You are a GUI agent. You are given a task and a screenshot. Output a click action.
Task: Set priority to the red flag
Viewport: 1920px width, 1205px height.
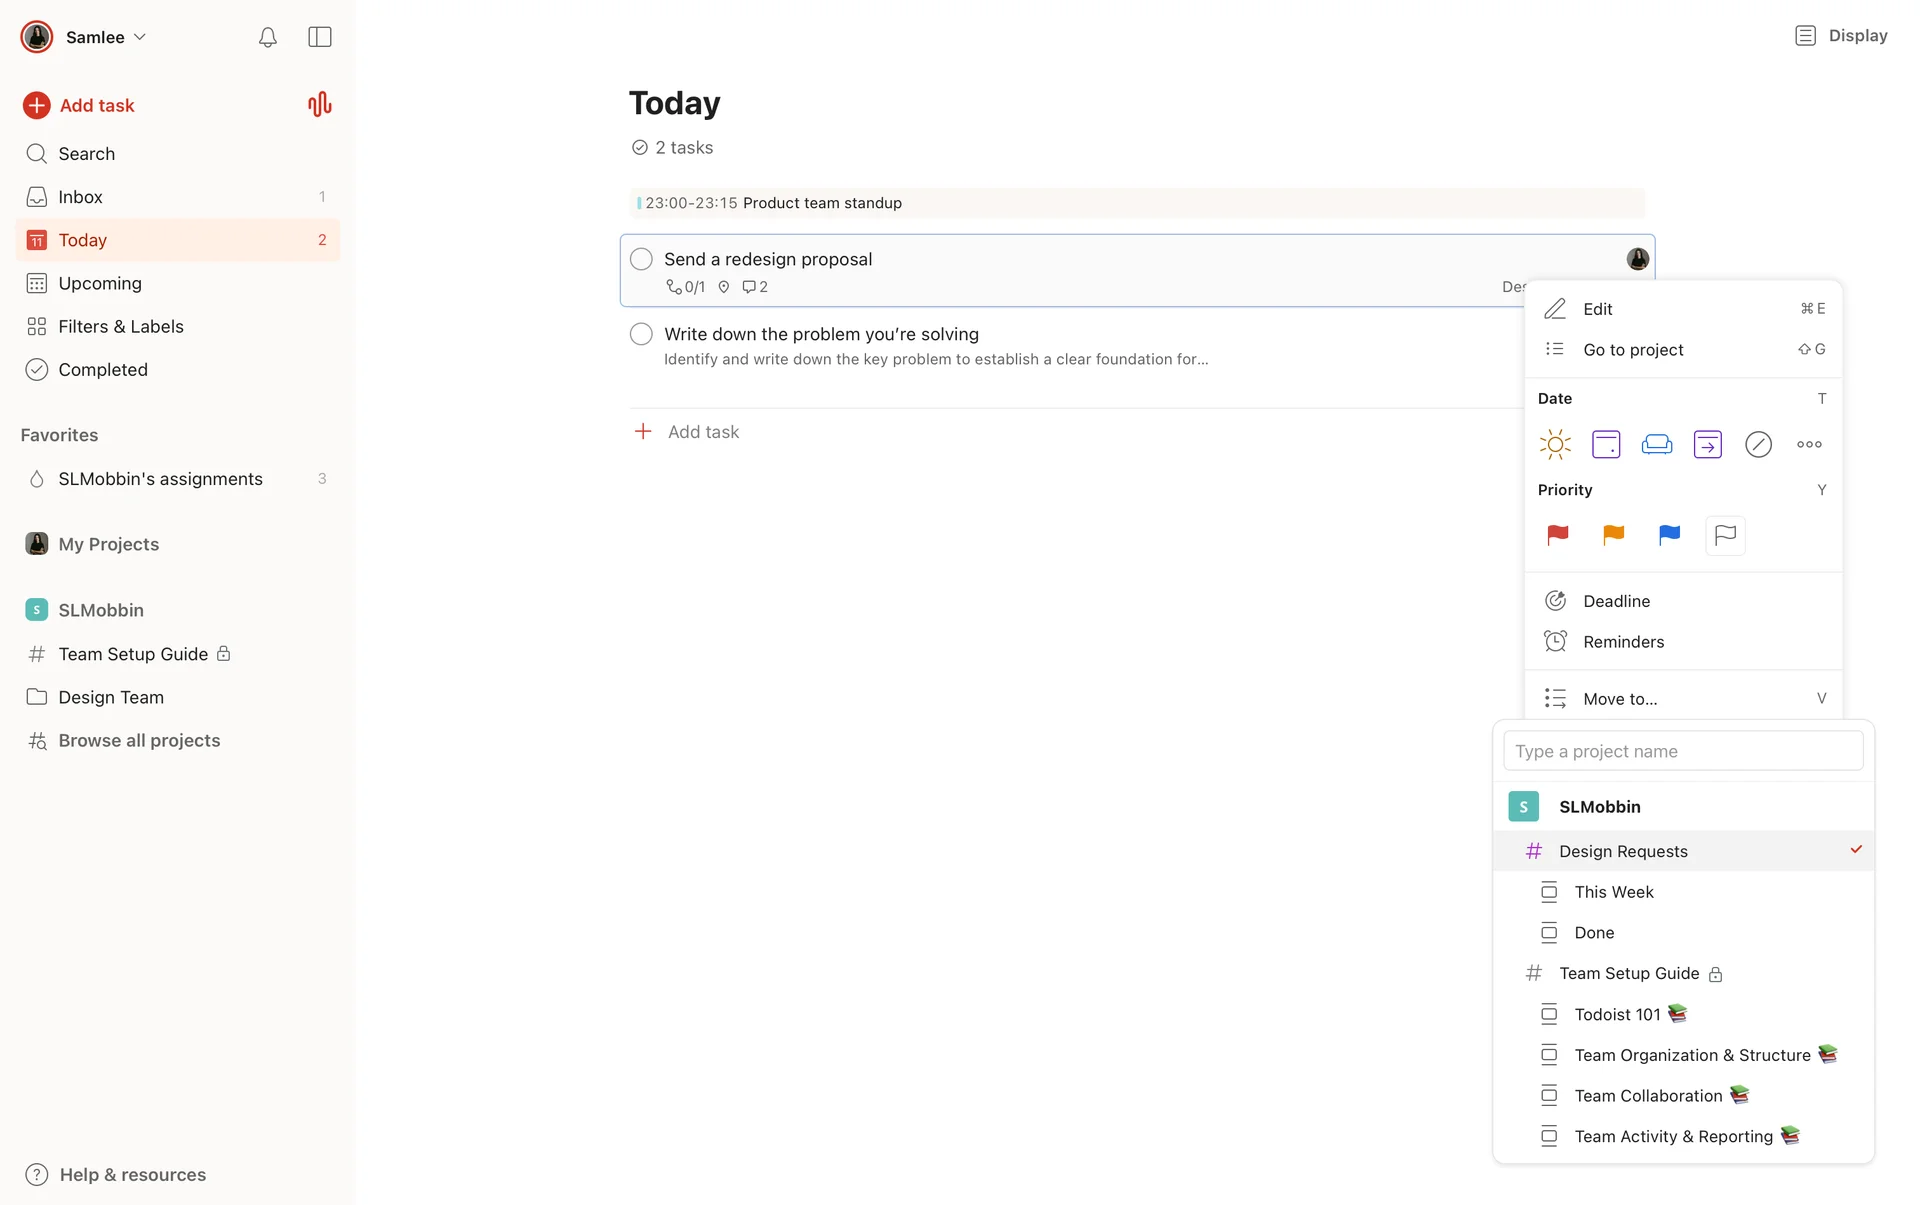1557,535
